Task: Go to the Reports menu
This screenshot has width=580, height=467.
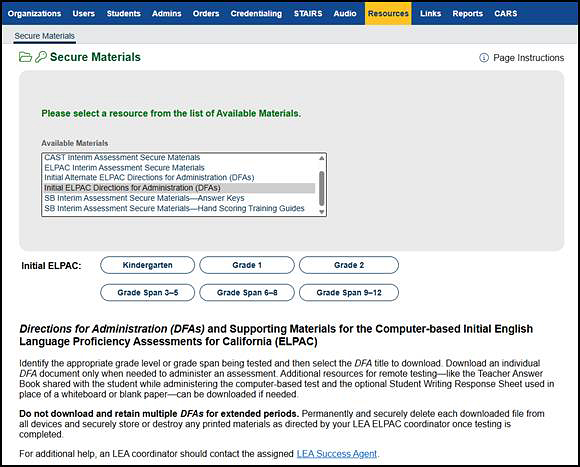Action: pyautogui.click(x=468, y=14)
